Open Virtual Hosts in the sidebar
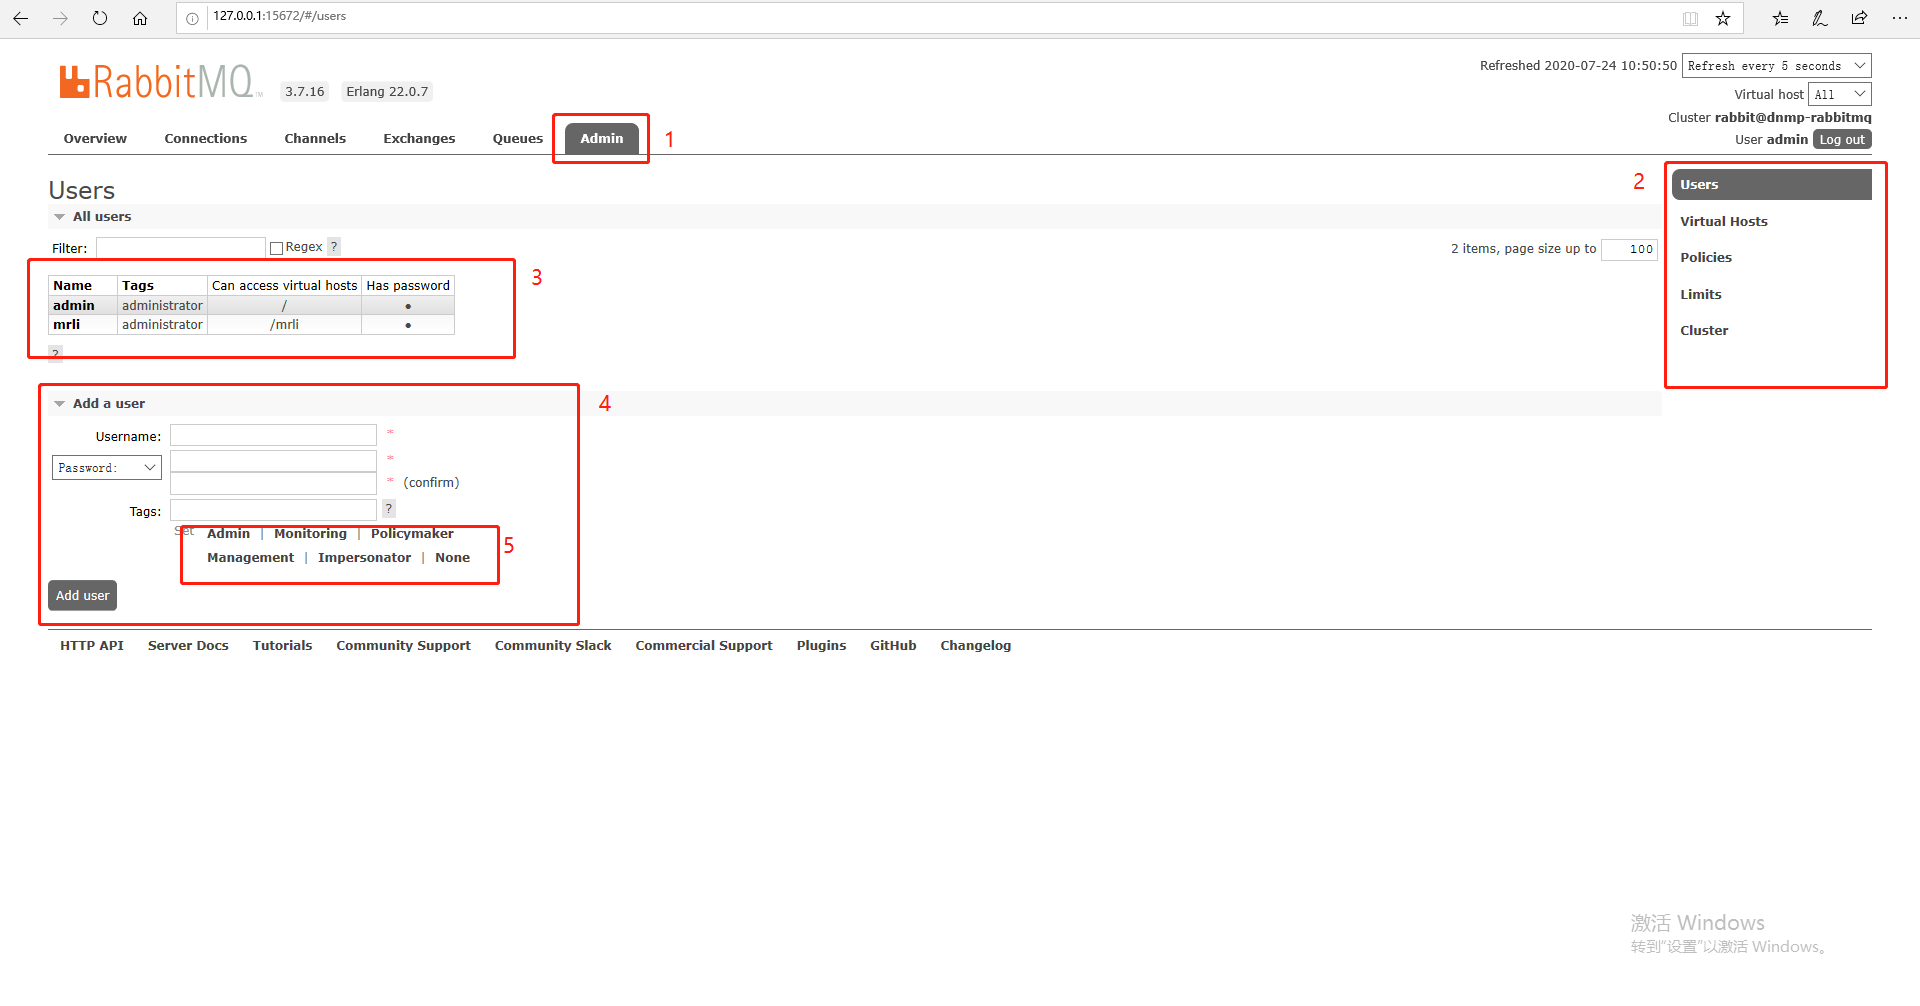This screenshot has height=1006, width=1920. [1724, 221]
